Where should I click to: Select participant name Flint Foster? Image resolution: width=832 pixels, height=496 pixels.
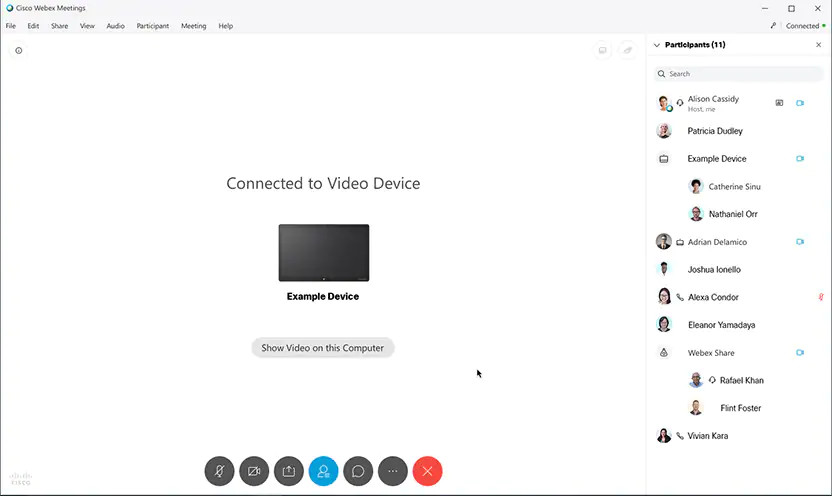click(x=741, y=408)
